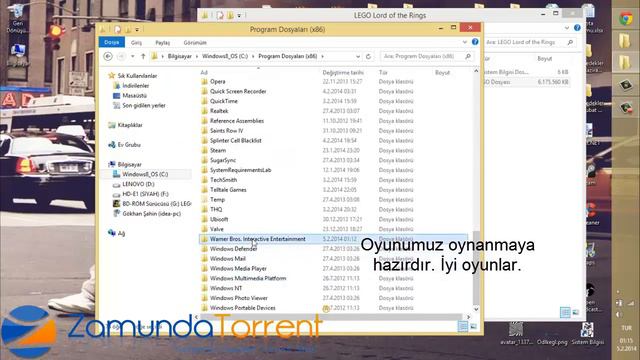Select the Windows NT folder icon
Screen dimensions: 640x360
click(204, 288)
